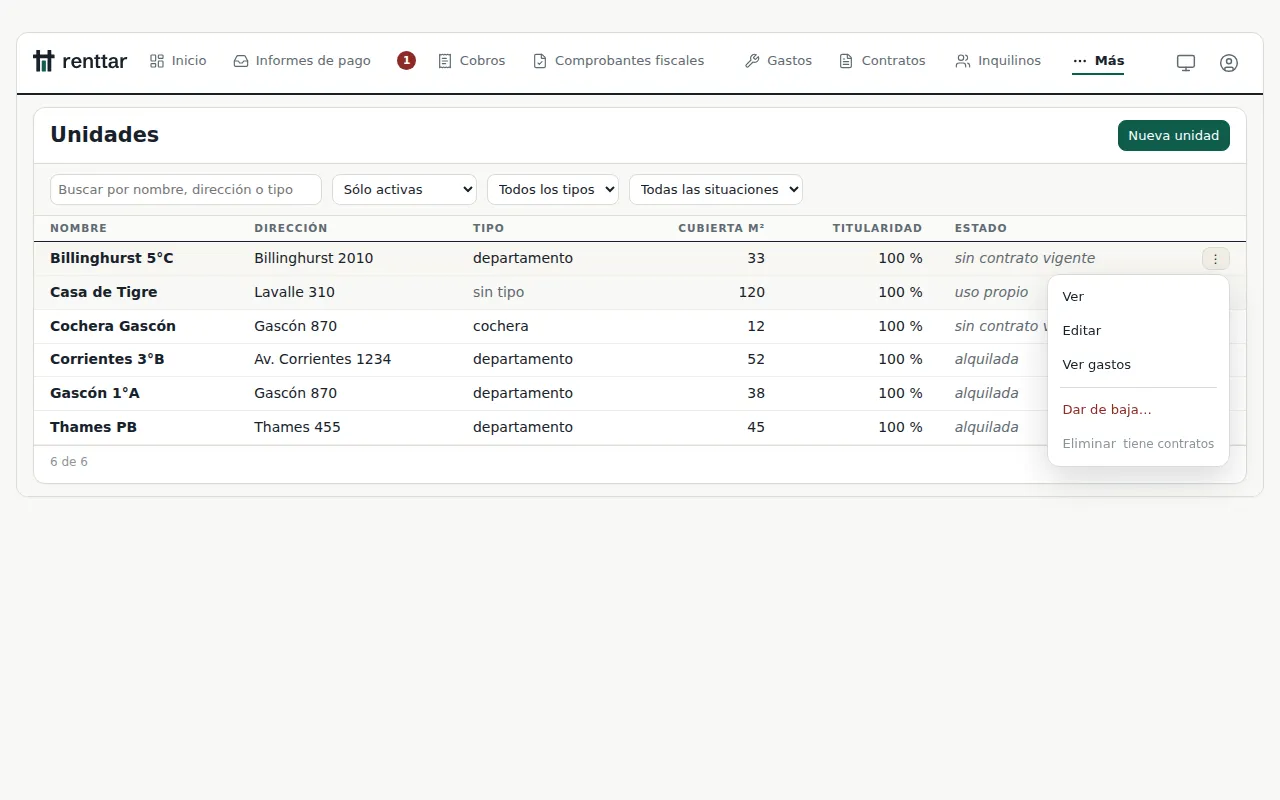Open the Contratos page
This screenshot has height=800, width=1280.
(x=882, y=61)
